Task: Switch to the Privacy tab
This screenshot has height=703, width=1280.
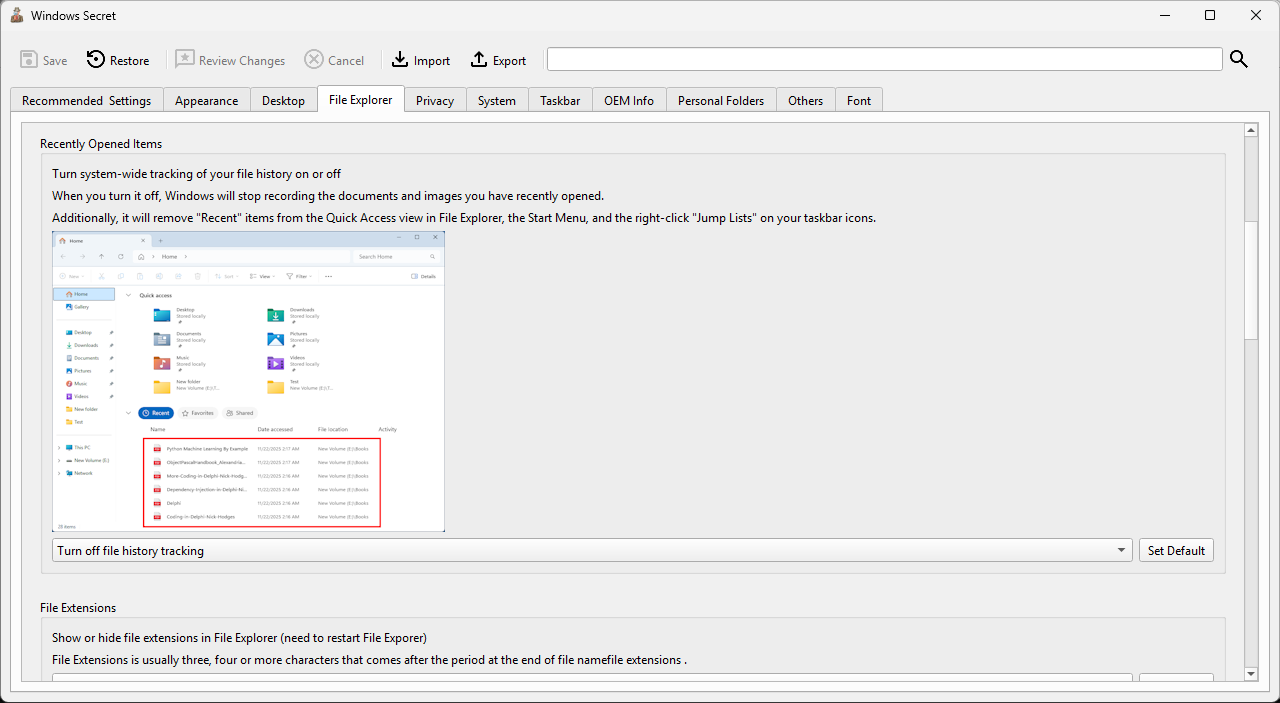Action: pyautogui.click(x=435, y=100)
